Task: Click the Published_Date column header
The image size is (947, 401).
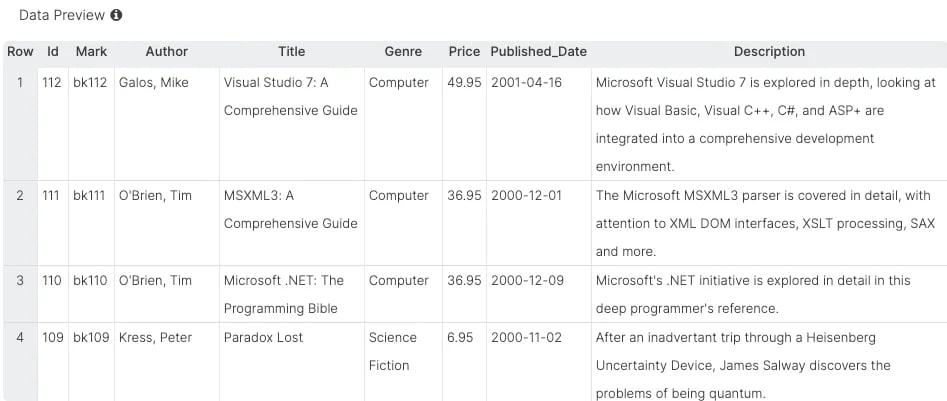Action: click(539, 52)
